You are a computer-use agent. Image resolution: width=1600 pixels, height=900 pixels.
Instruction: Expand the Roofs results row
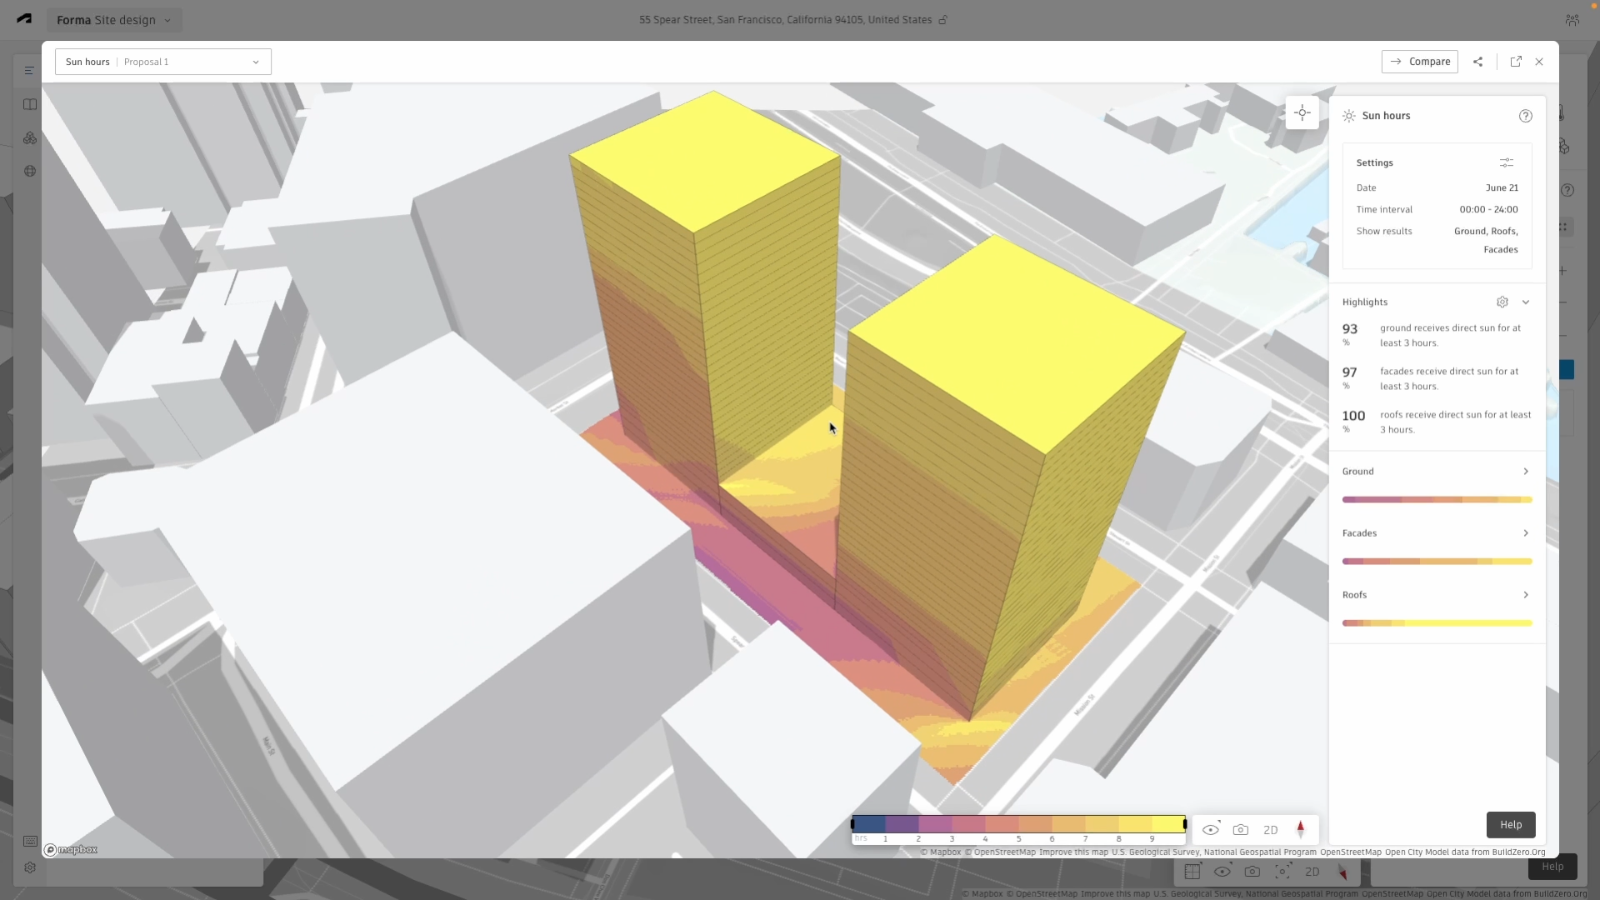[1437, 595]
